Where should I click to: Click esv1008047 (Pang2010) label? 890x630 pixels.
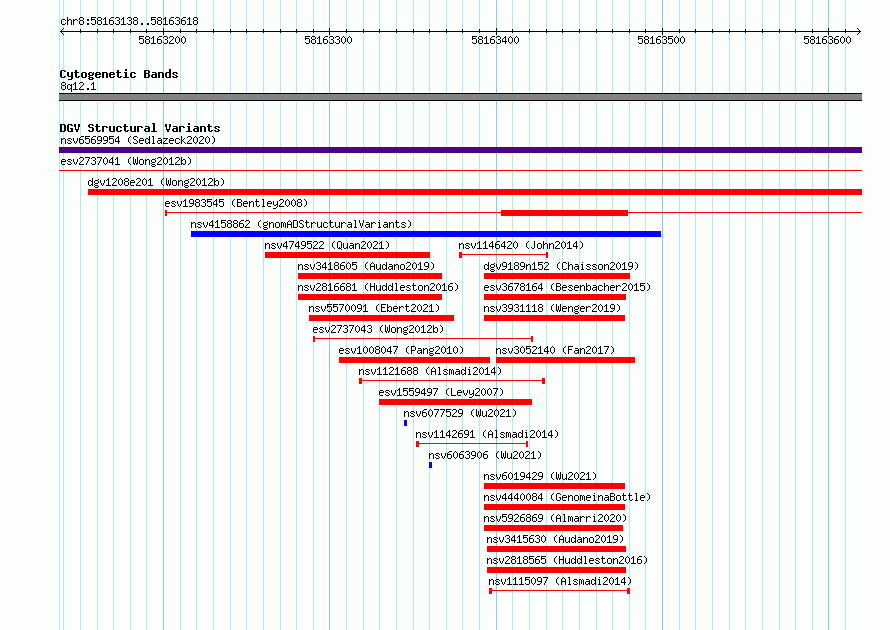401,350
